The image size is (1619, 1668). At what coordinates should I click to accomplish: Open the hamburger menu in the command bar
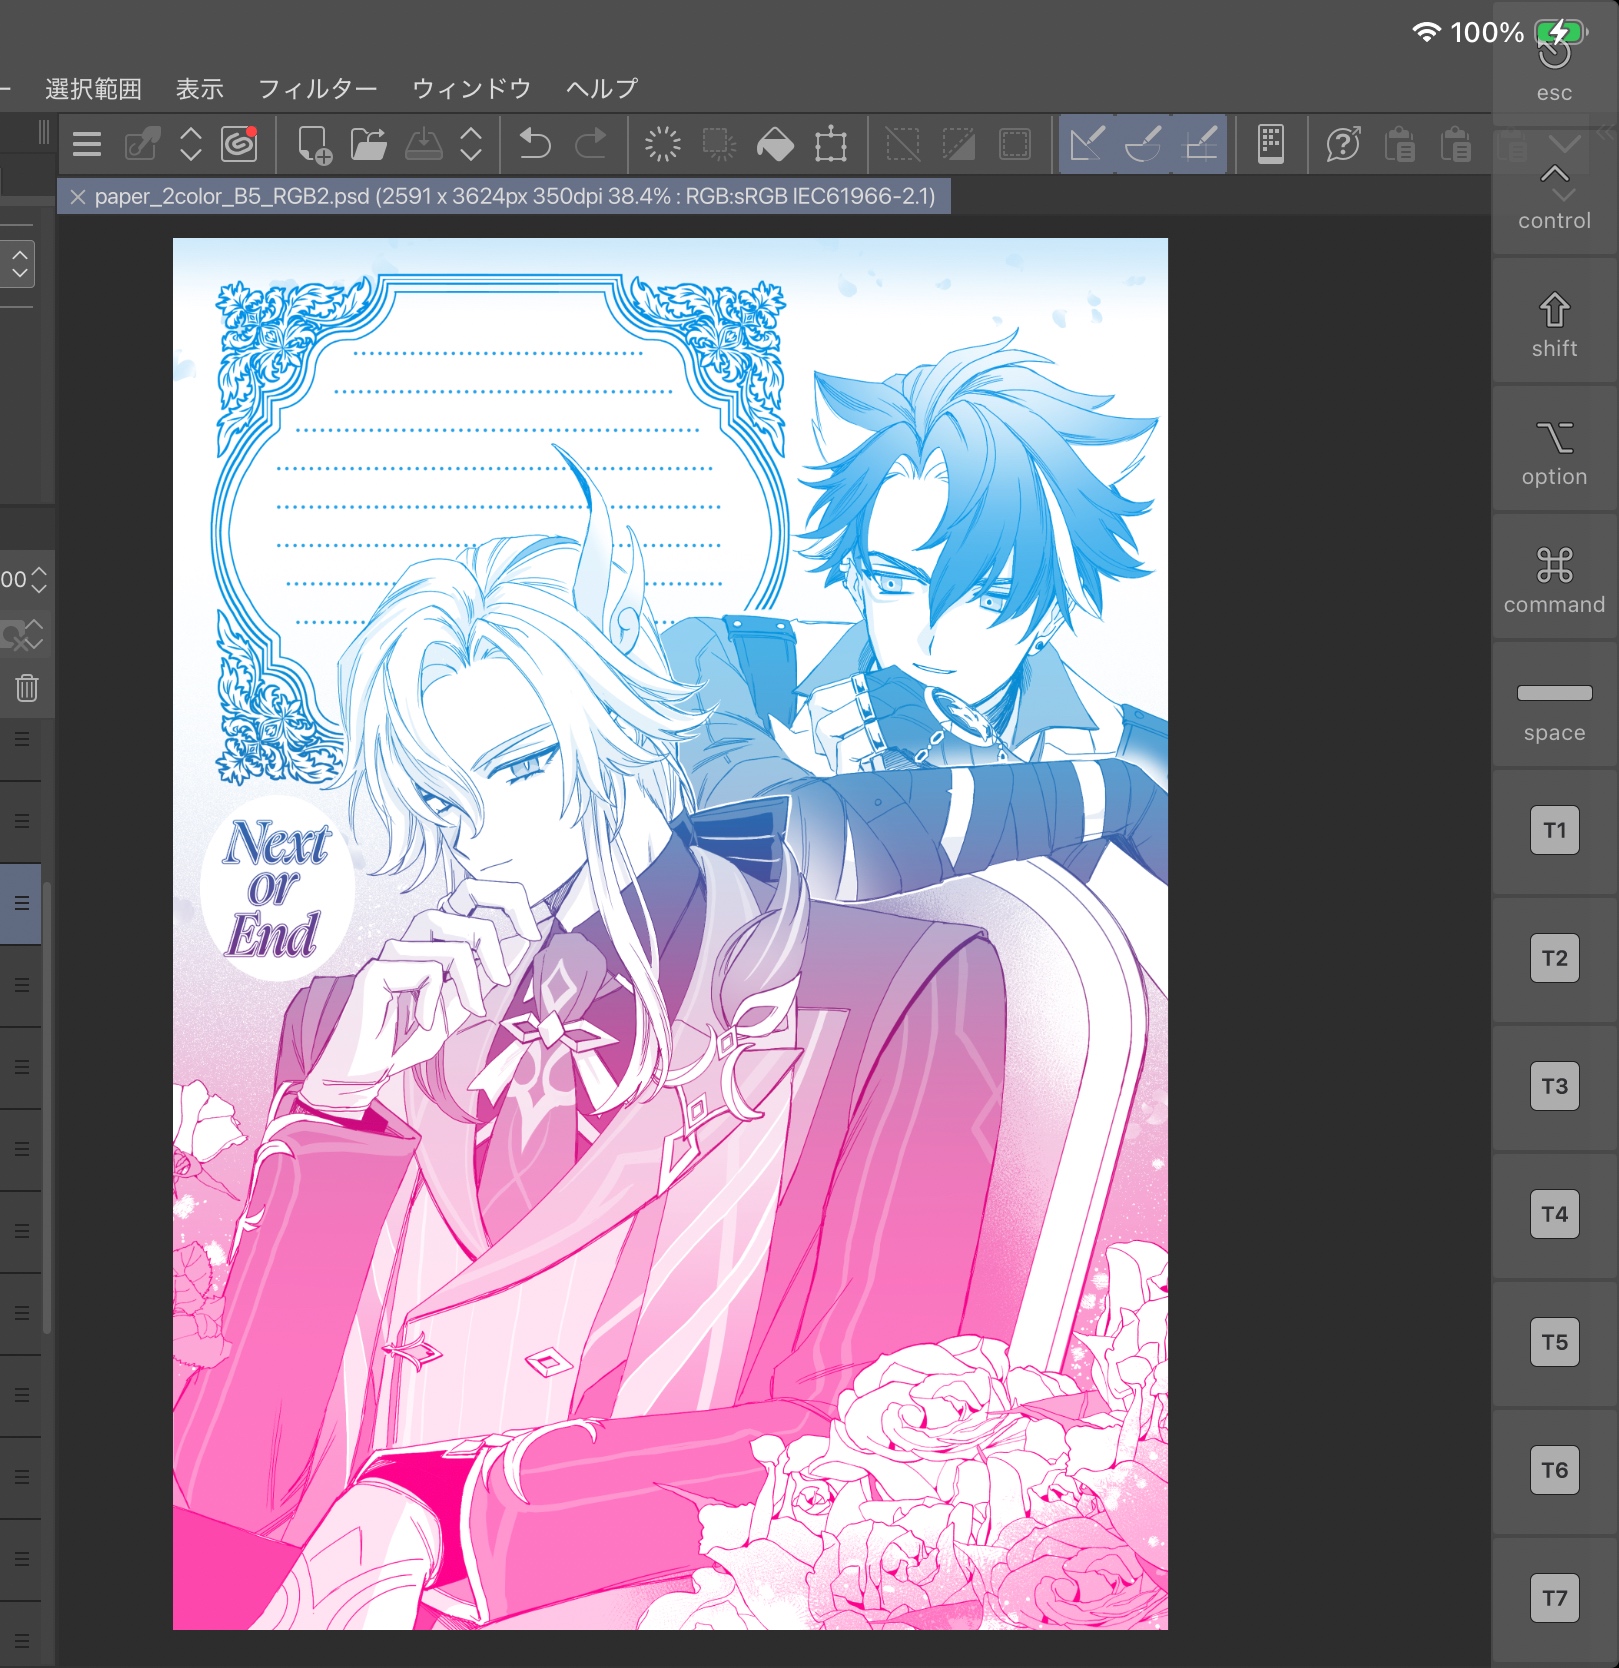[87, 145]
